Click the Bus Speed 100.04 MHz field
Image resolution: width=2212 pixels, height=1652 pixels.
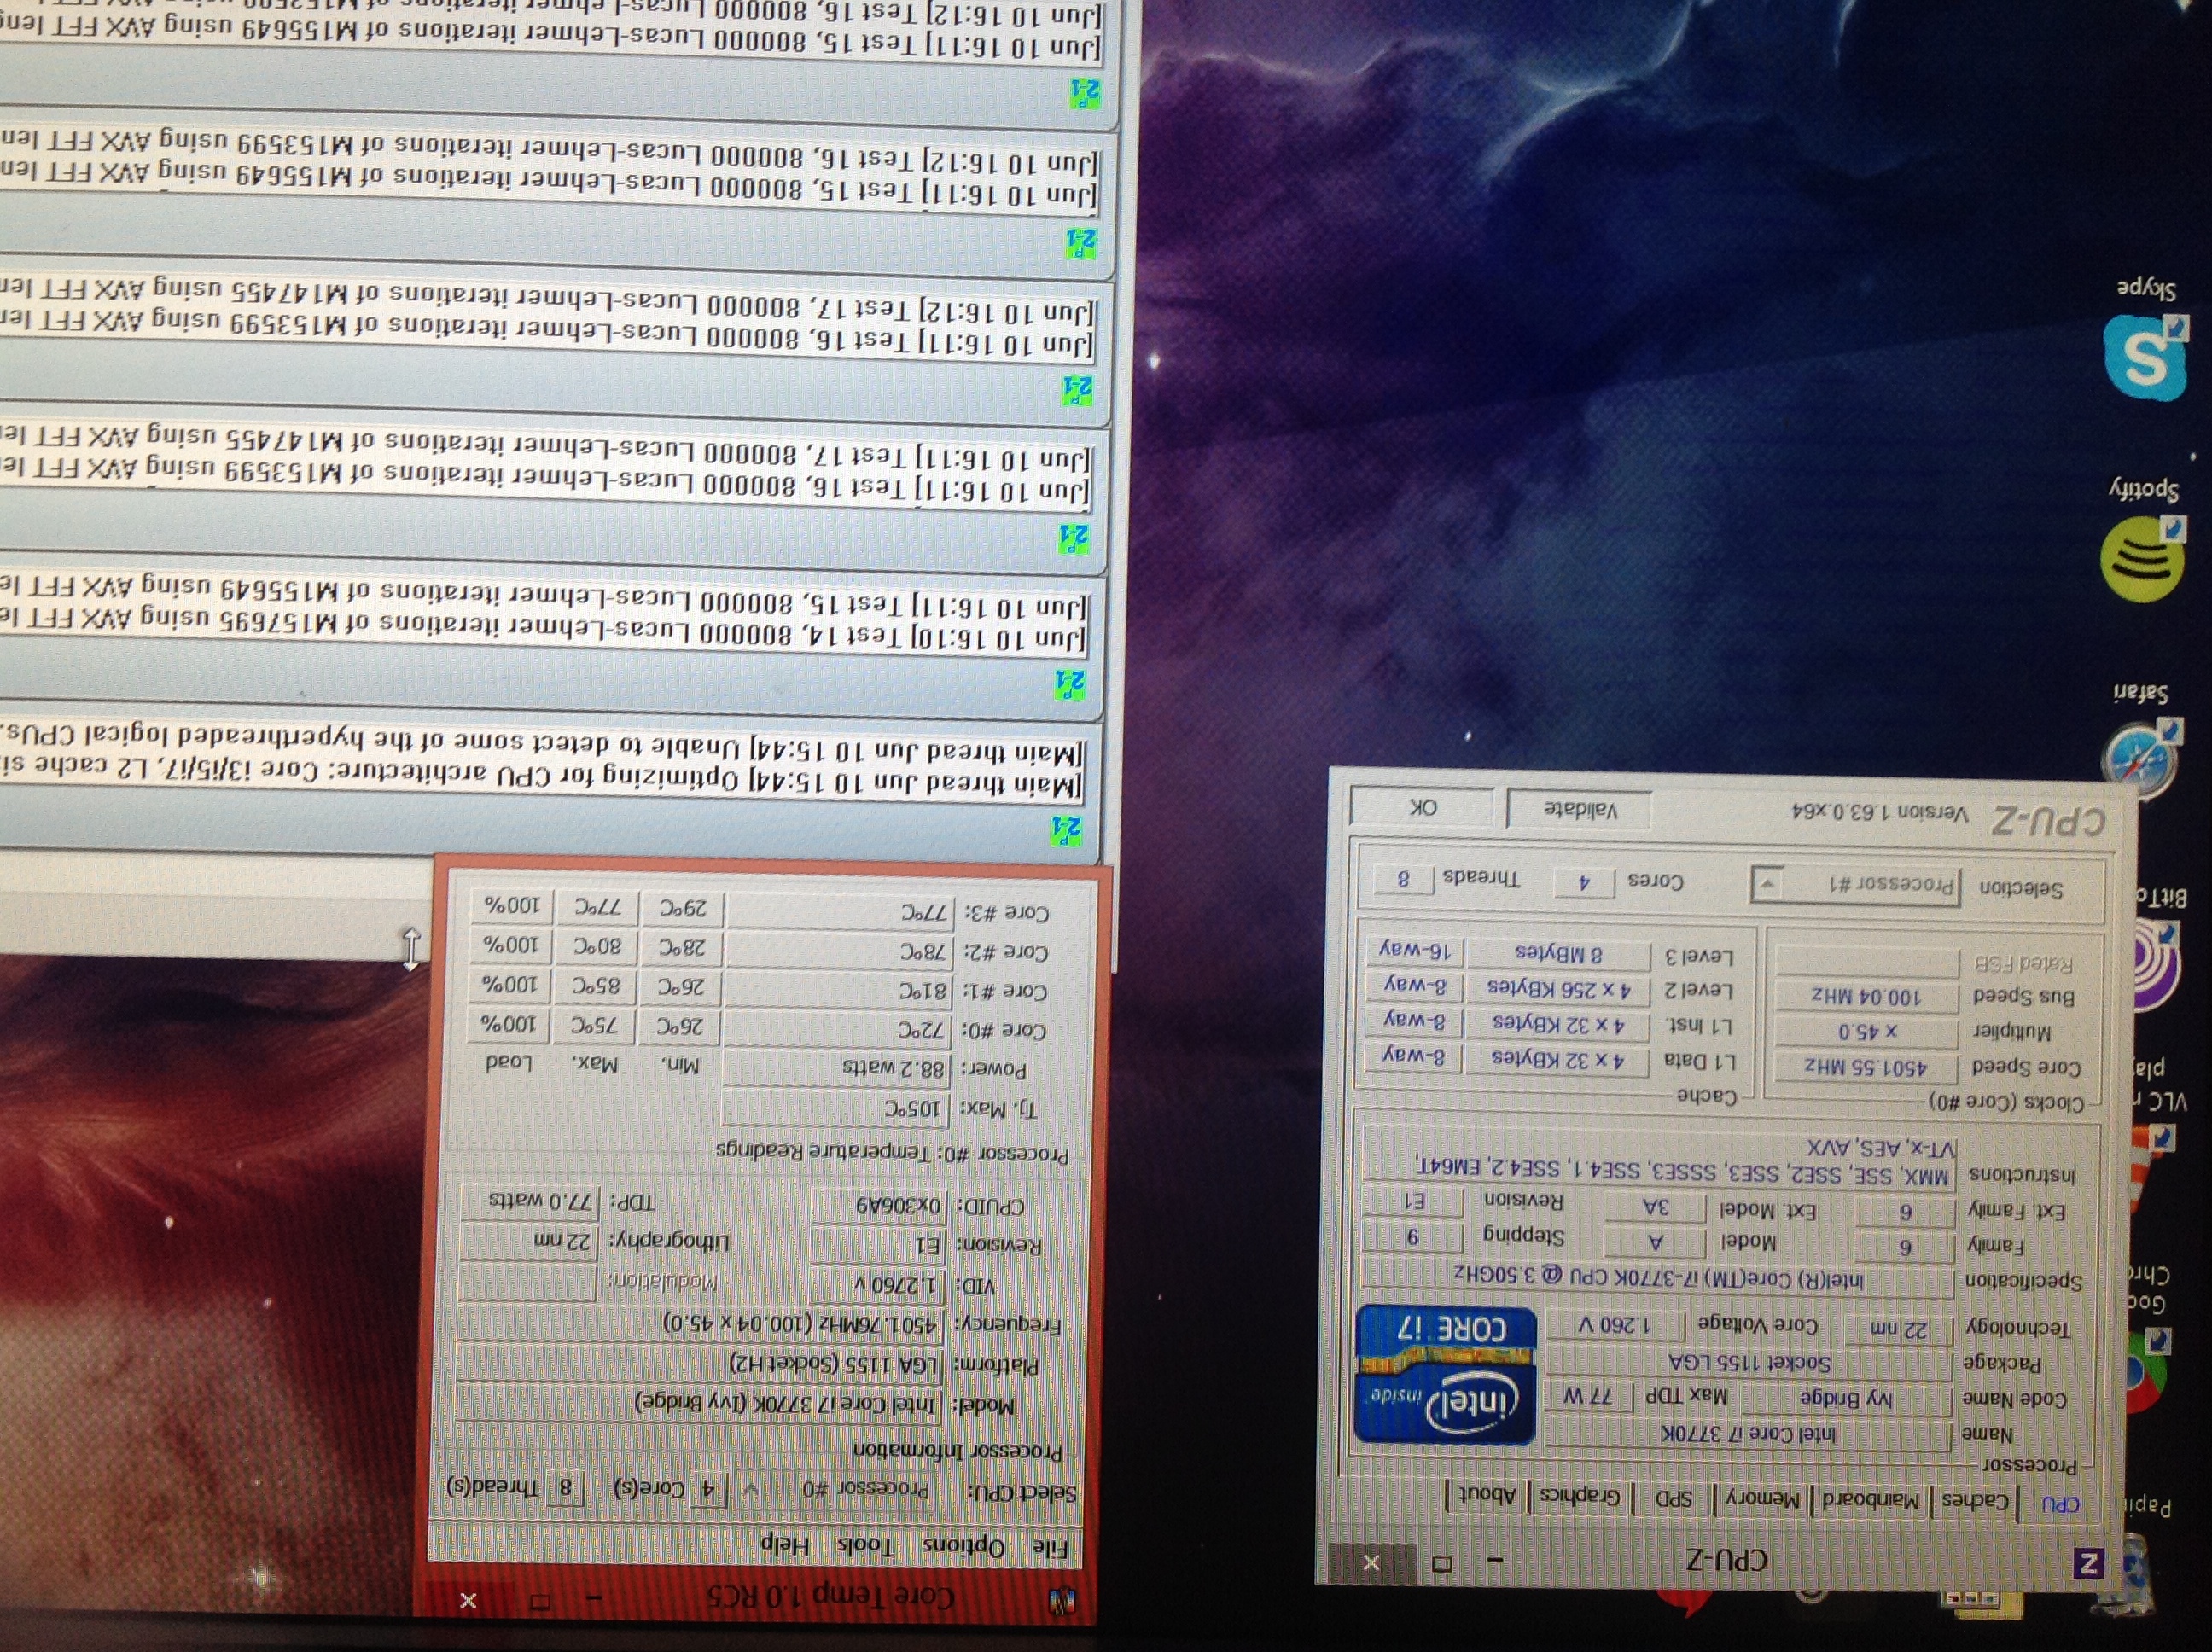pyautogui.click(x=1866, y=996)
